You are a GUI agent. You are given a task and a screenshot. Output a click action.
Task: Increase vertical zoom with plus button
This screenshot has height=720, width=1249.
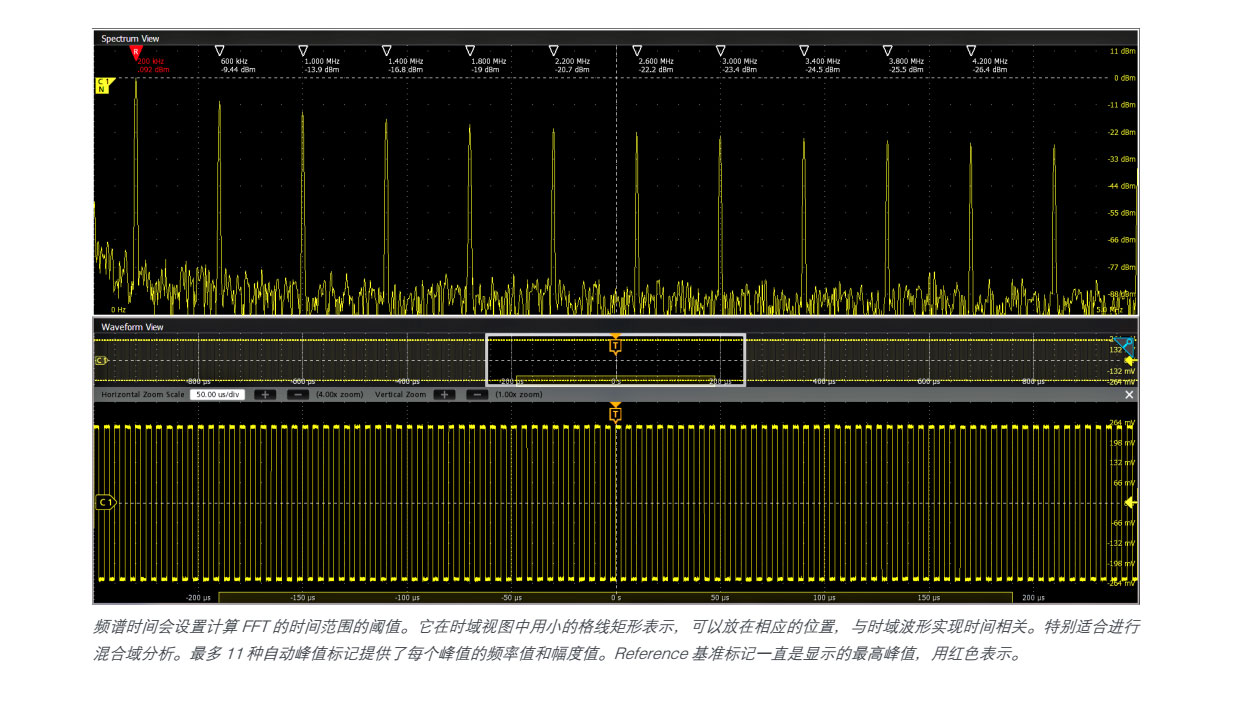(x=444, y=395)
